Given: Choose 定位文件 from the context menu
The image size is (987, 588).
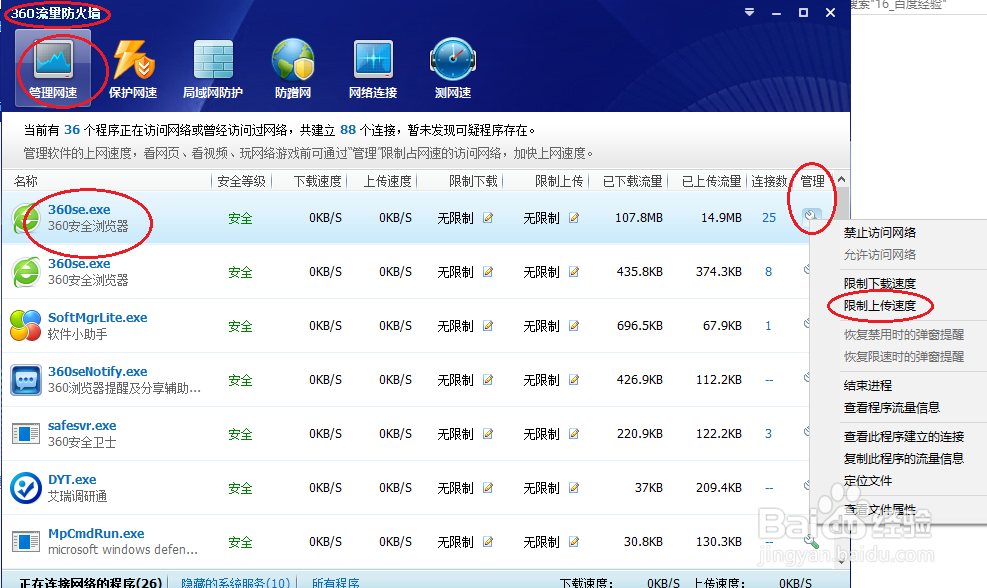Looking at the screenshot, I should click(867, 481).
